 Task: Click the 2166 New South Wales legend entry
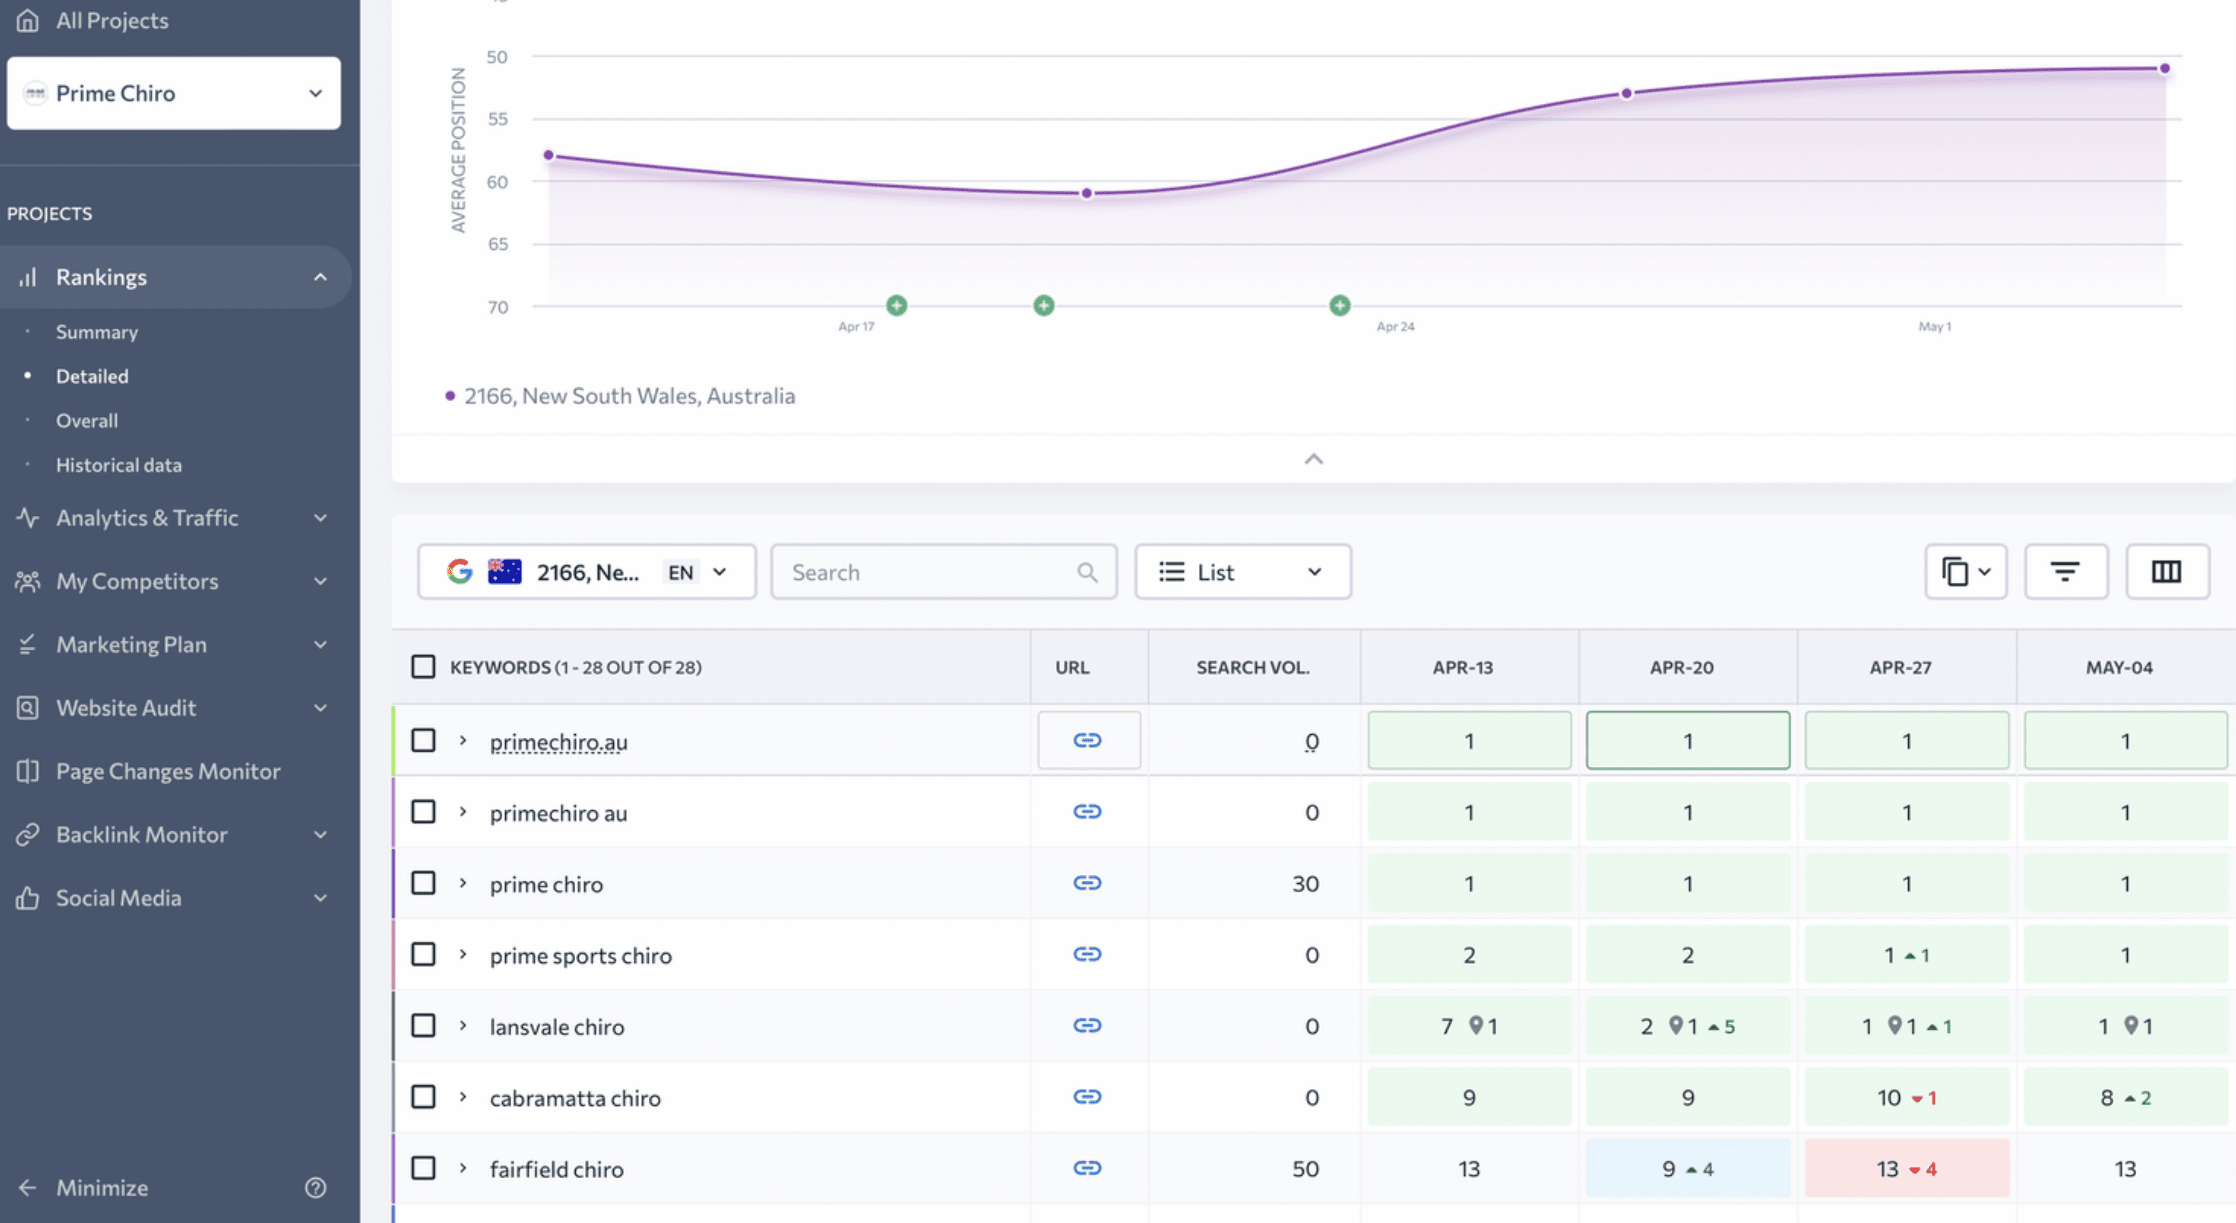[620, 396]
